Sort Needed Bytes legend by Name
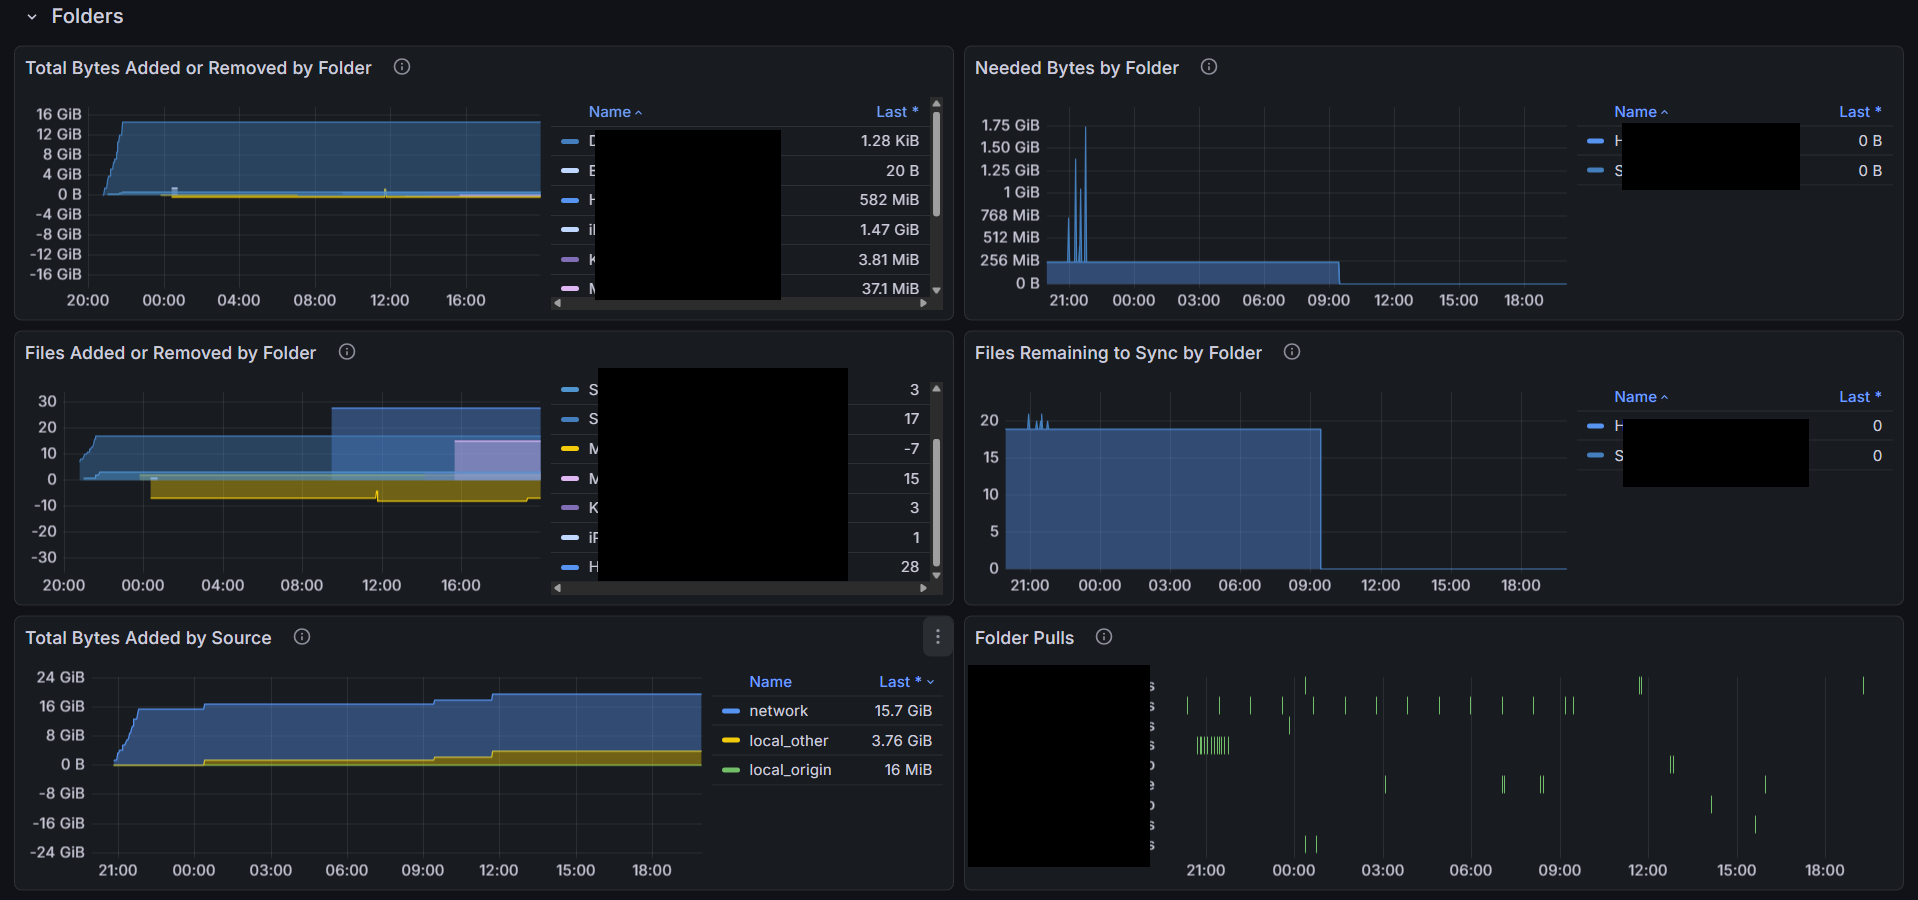This screenshot has width=1918, height=900. pos(1635,112)
